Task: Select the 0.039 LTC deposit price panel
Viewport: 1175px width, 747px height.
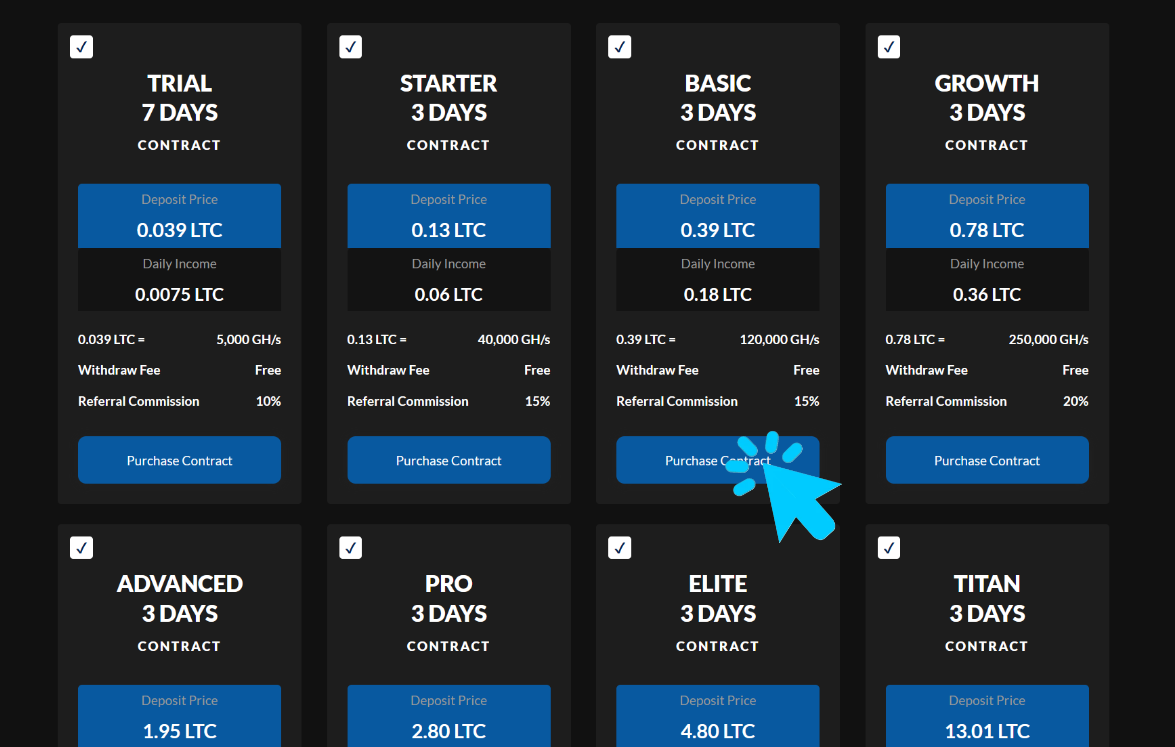Action: pyautogui.click(x=179, y=215)
